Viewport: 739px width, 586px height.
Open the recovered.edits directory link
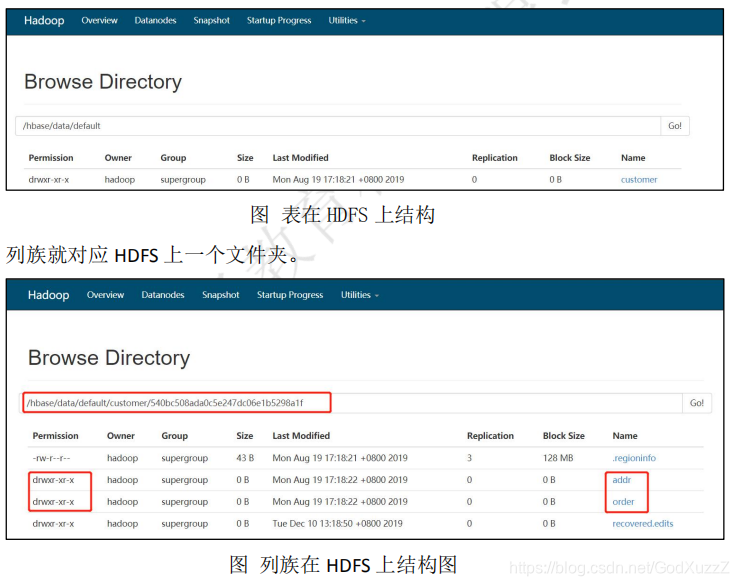pos(643,524)
